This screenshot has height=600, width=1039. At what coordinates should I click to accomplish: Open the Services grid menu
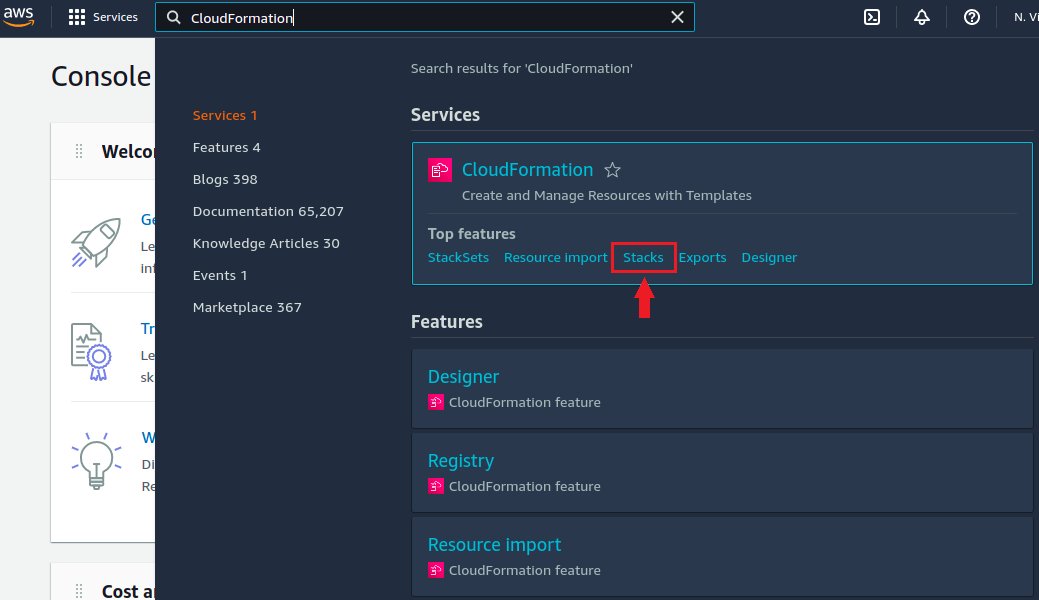[x=103, y=17]
